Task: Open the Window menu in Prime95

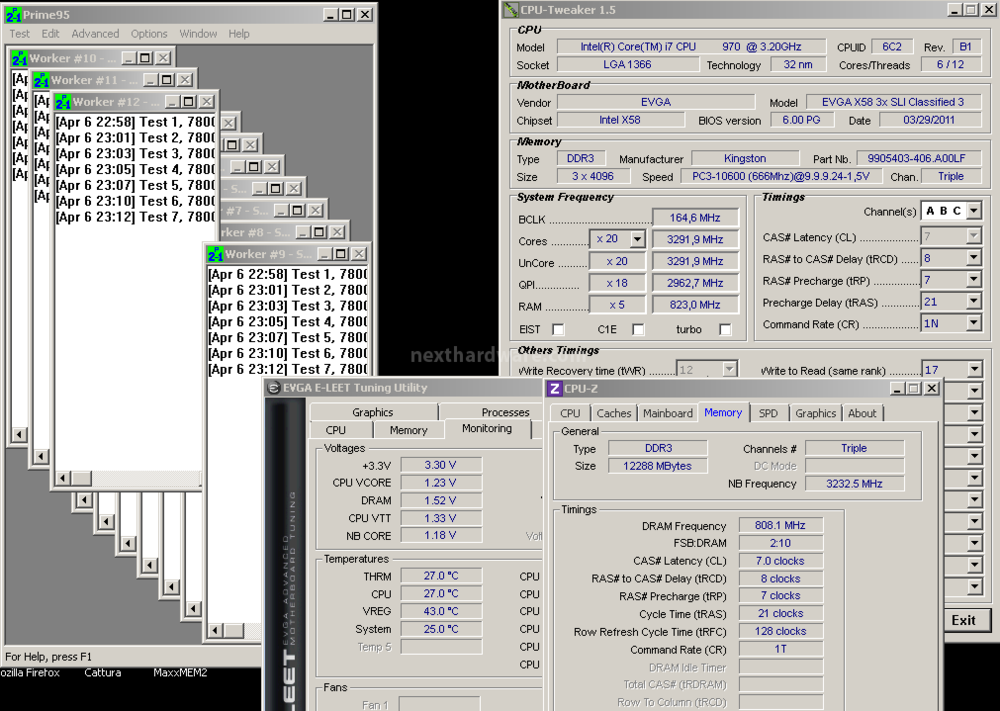Action: [198, 34]
